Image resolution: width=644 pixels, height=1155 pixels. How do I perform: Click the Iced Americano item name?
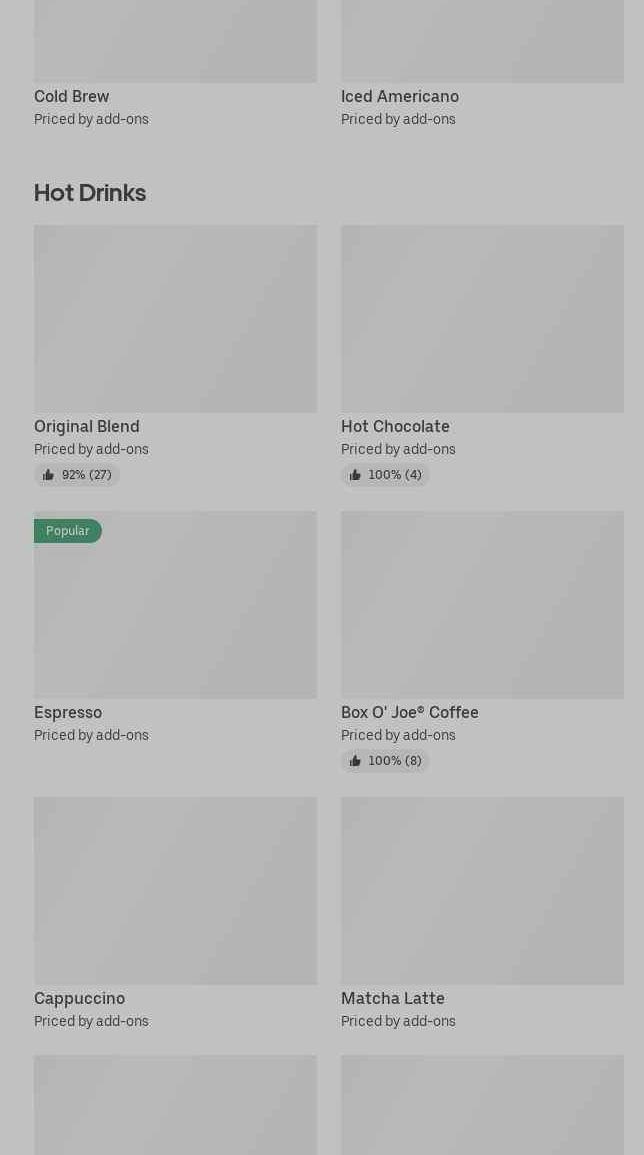click(x=400, y=96)
